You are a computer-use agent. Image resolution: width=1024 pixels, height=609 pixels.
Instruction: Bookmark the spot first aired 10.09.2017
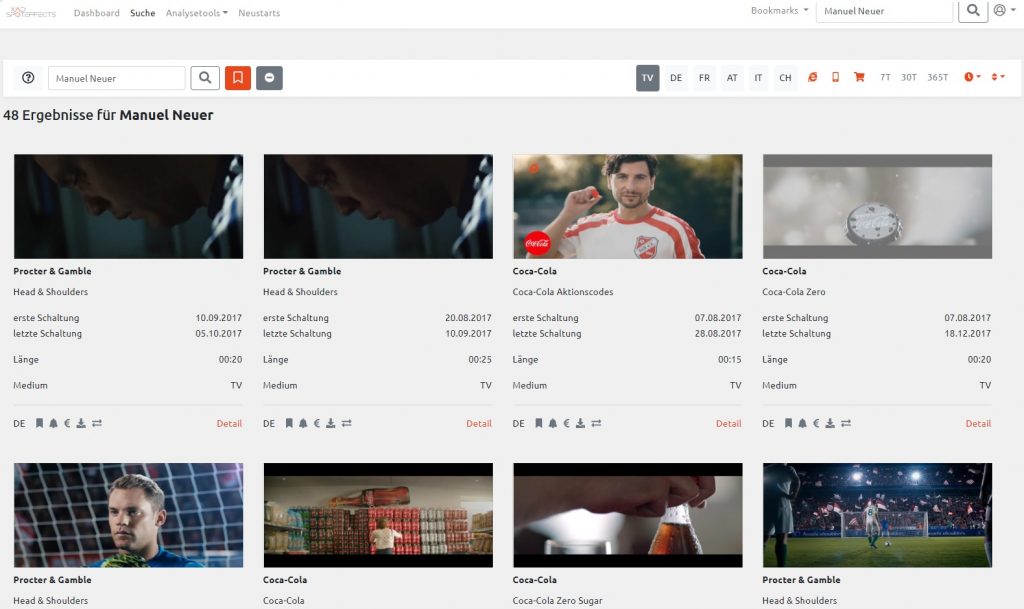pos(39,423)
